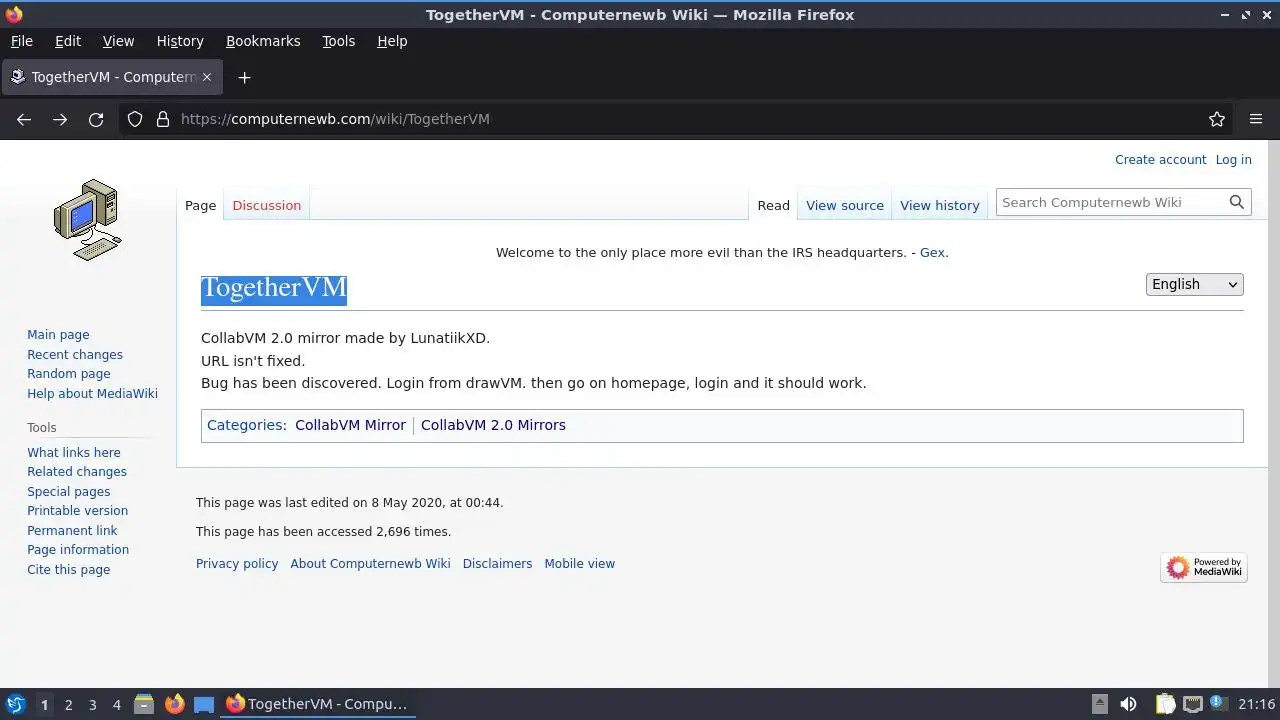The height and width of the screenshot is (720, 1280).
Task: Switch to the Discussion tab
Action: (x=266, y=205)
